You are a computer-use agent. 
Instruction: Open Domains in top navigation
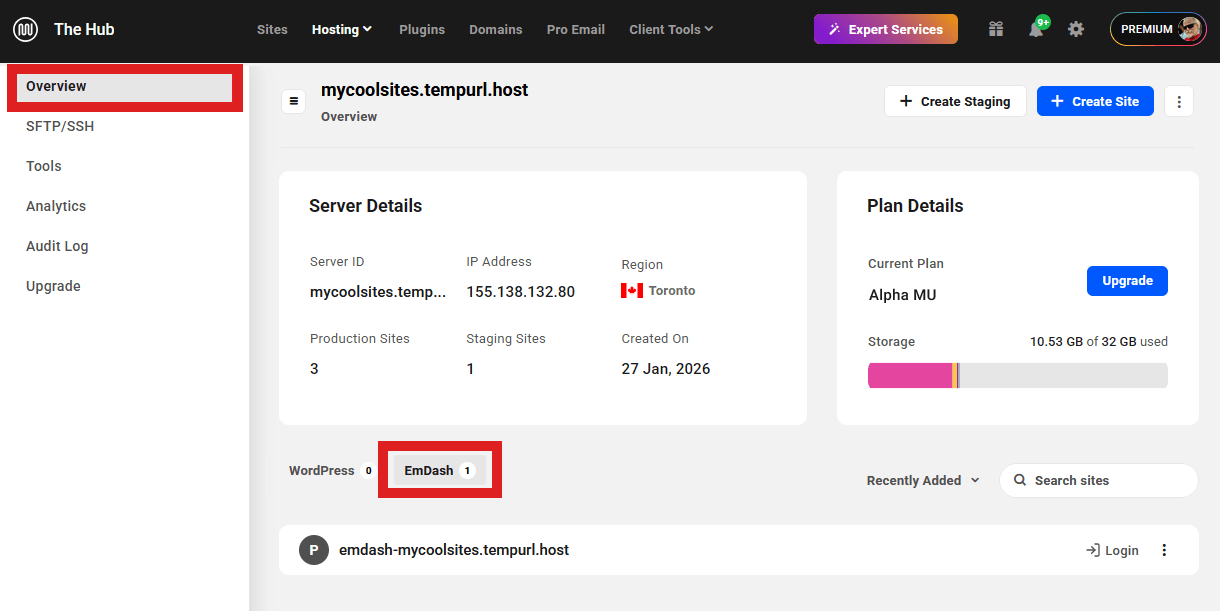coord(496,29)
